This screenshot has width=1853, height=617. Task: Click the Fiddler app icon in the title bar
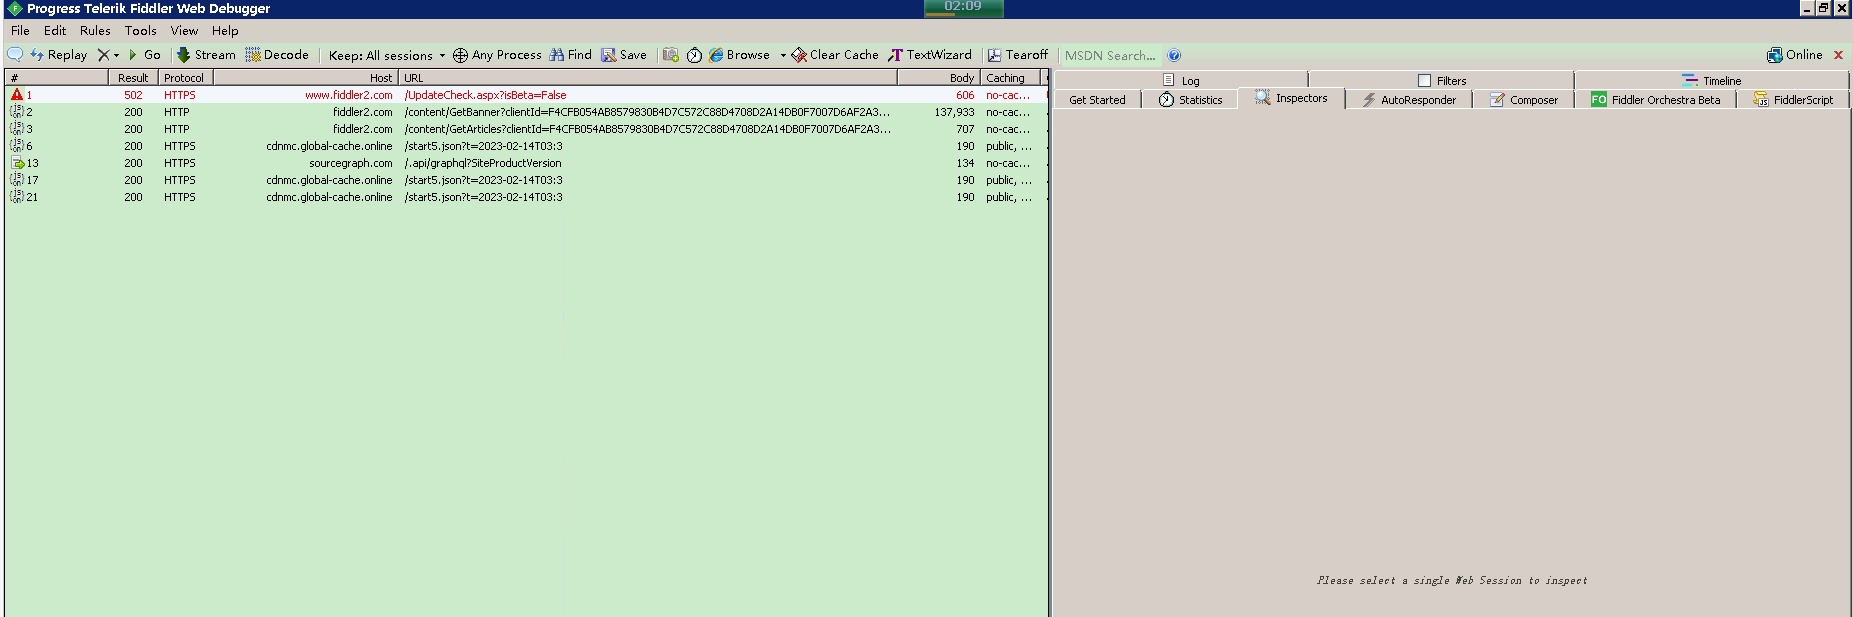point(14,8)
